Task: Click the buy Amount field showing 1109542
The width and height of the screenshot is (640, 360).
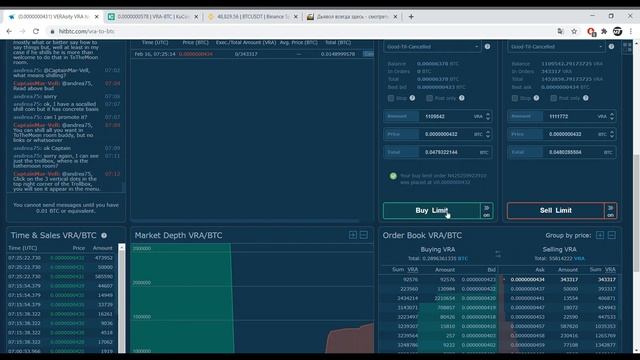Action: pos(437,116)
